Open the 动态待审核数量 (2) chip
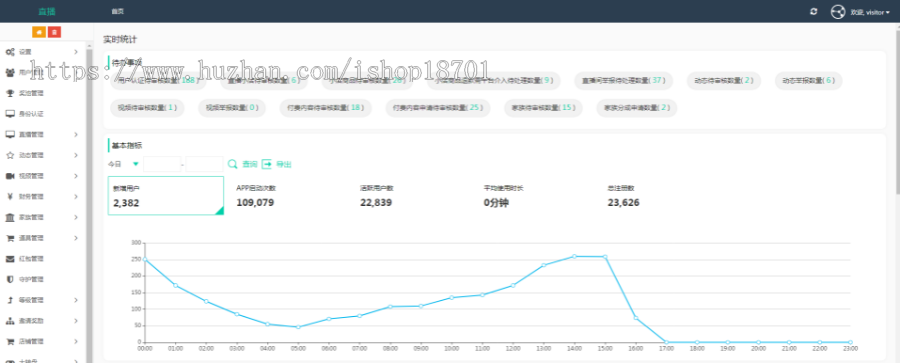This screenshot has height=363, width=900. click(x=724, y=80)
